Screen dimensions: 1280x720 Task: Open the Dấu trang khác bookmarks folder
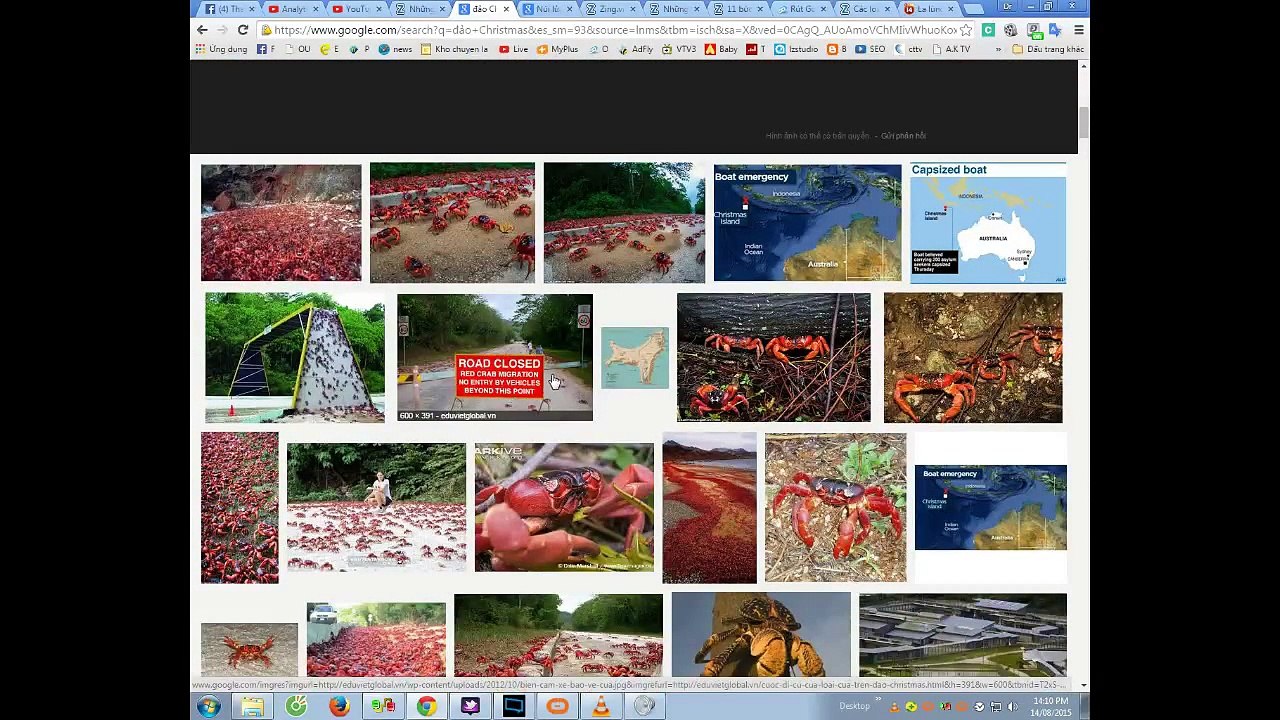[x=1048, y=49]
